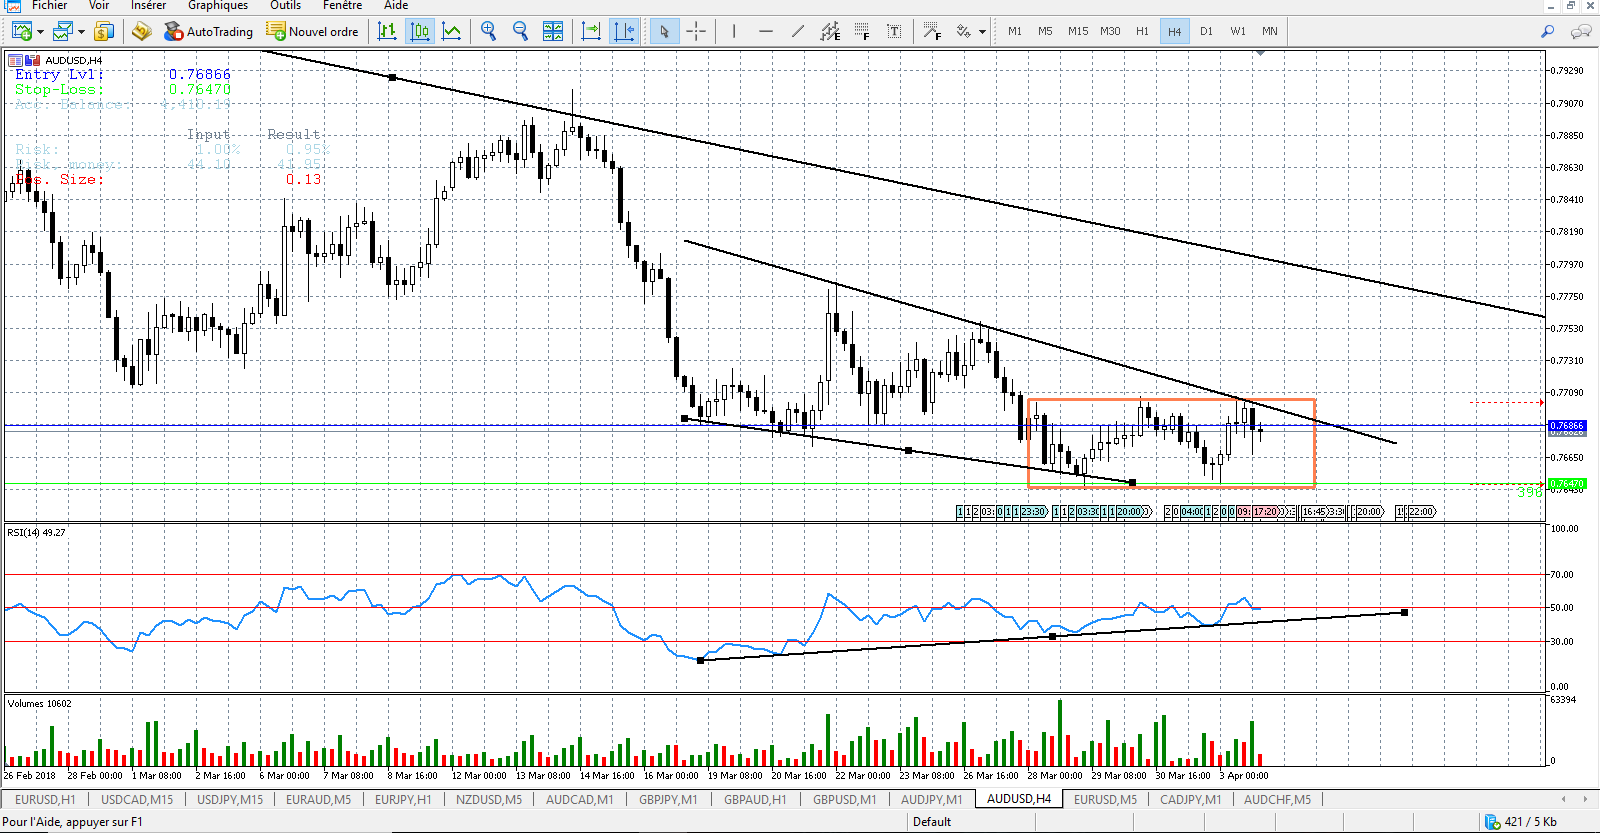Switch timeframe to M30
The height and width of the screenshot is (833, 1600).
(1110, 31)
